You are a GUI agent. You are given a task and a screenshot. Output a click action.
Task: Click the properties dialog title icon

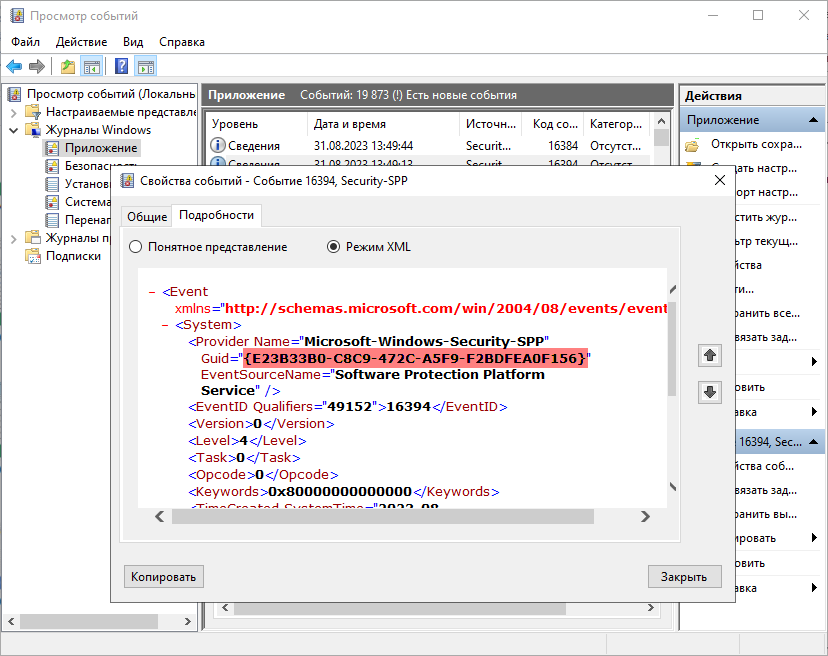pyautogui.click(x=127, y=181)
